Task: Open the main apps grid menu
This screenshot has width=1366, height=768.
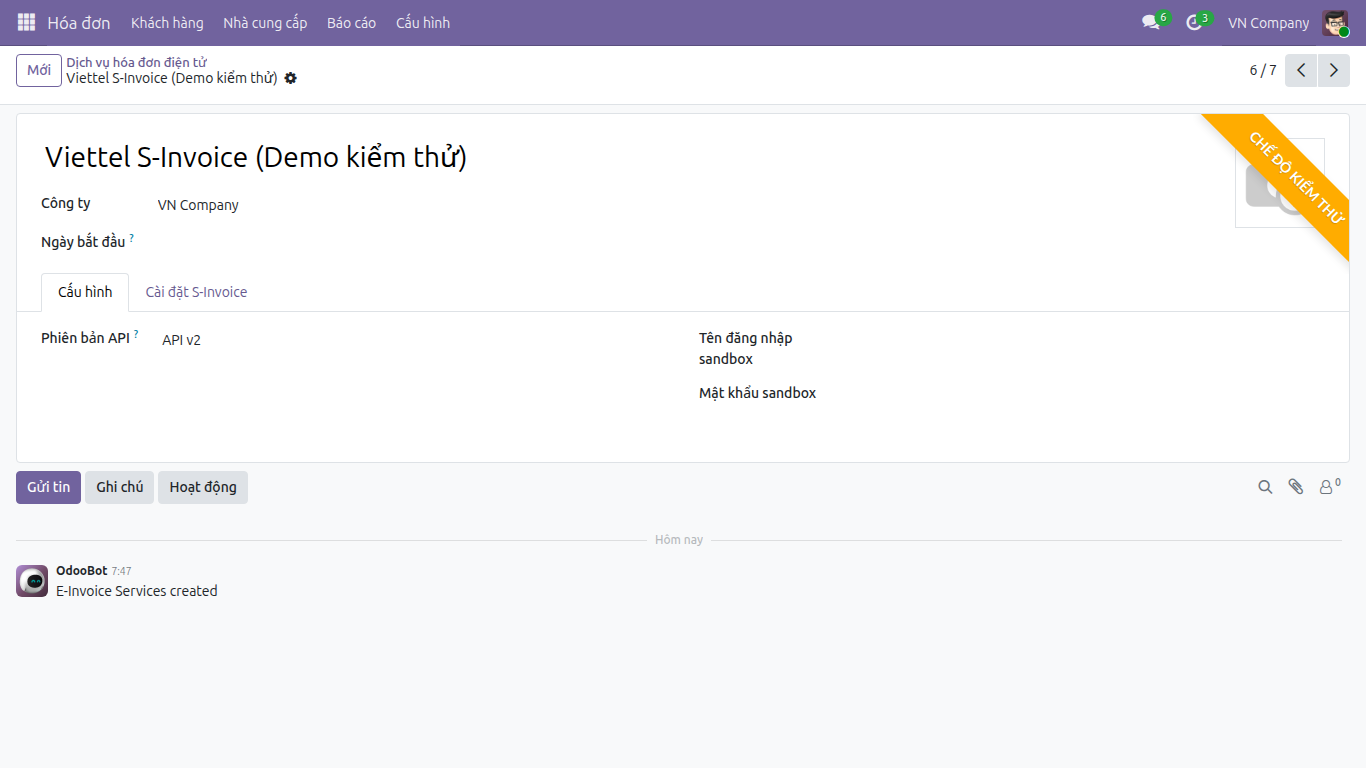Action: click(x=26, y=22)
